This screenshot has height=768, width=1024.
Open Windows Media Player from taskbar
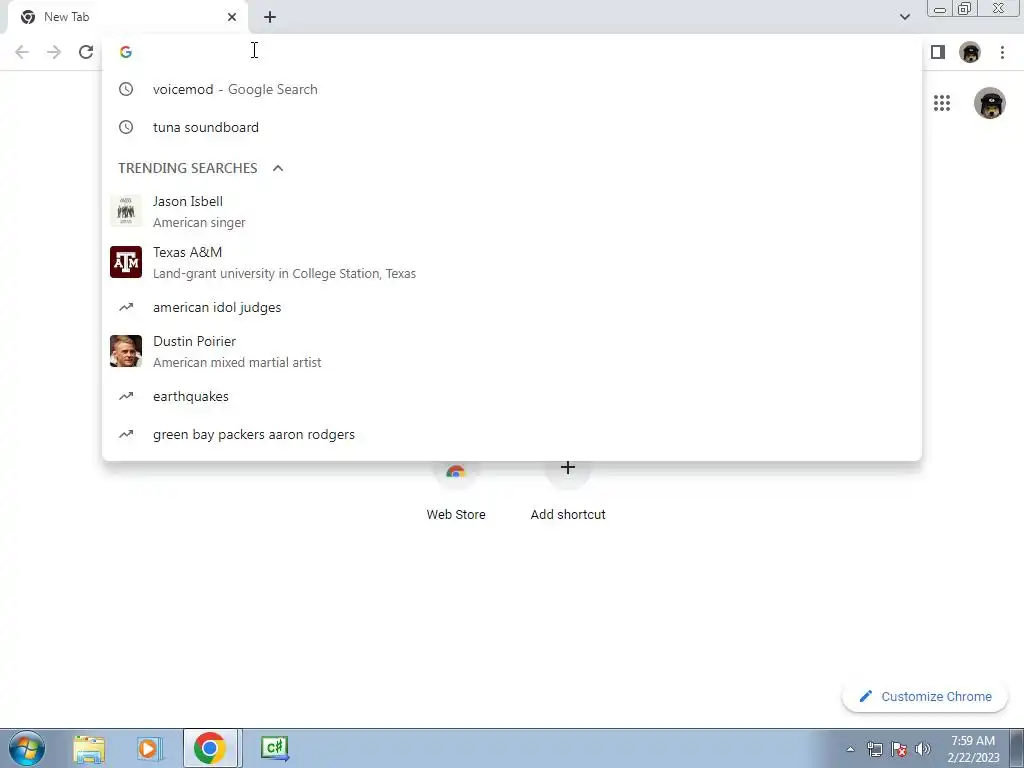[x=148, y=748]
